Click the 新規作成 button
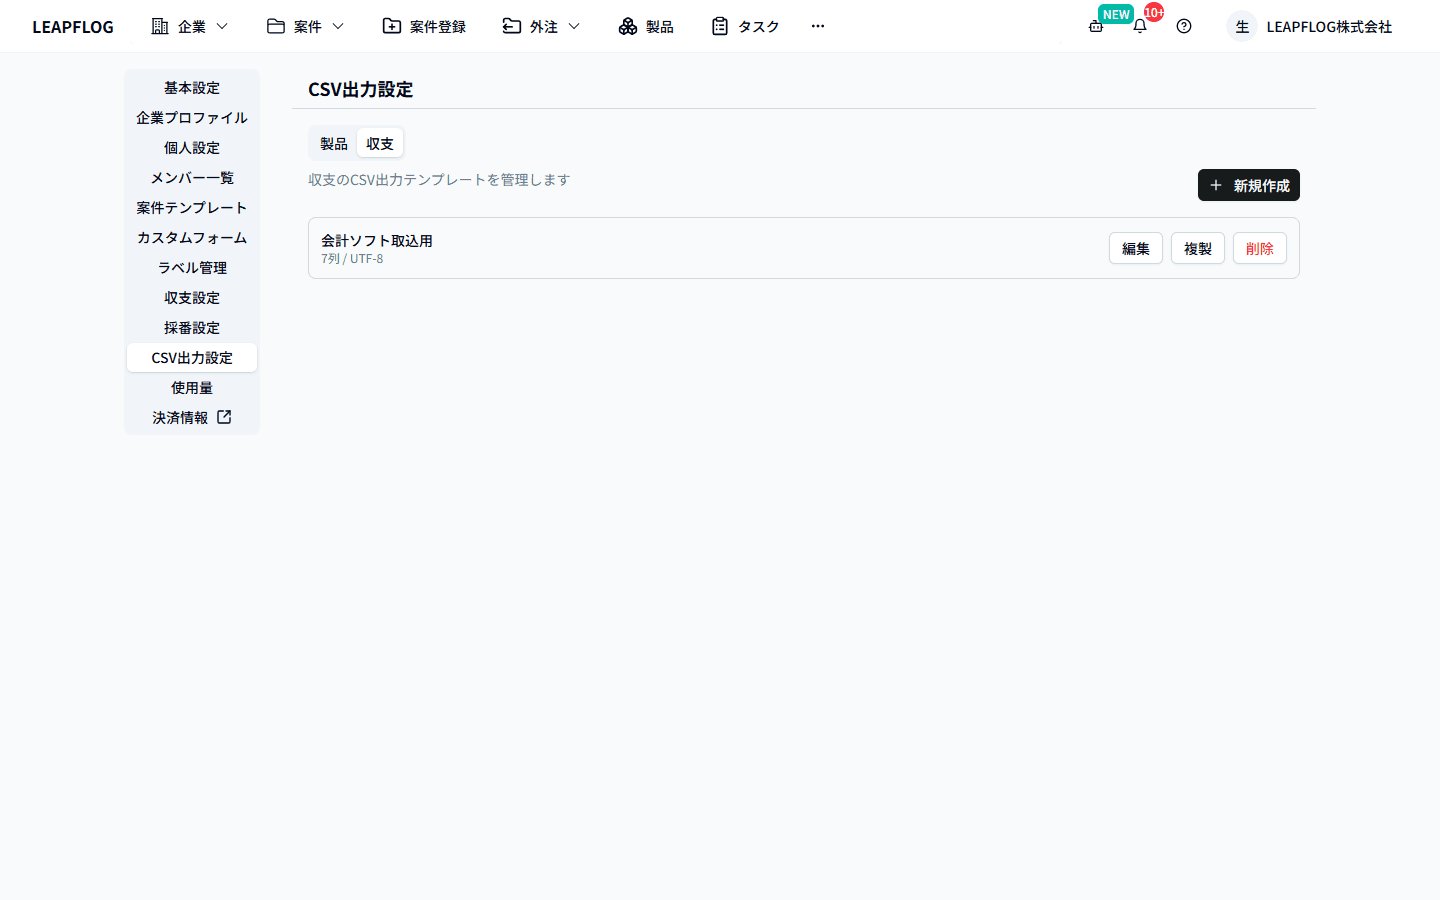 (x=1249, y=185)
